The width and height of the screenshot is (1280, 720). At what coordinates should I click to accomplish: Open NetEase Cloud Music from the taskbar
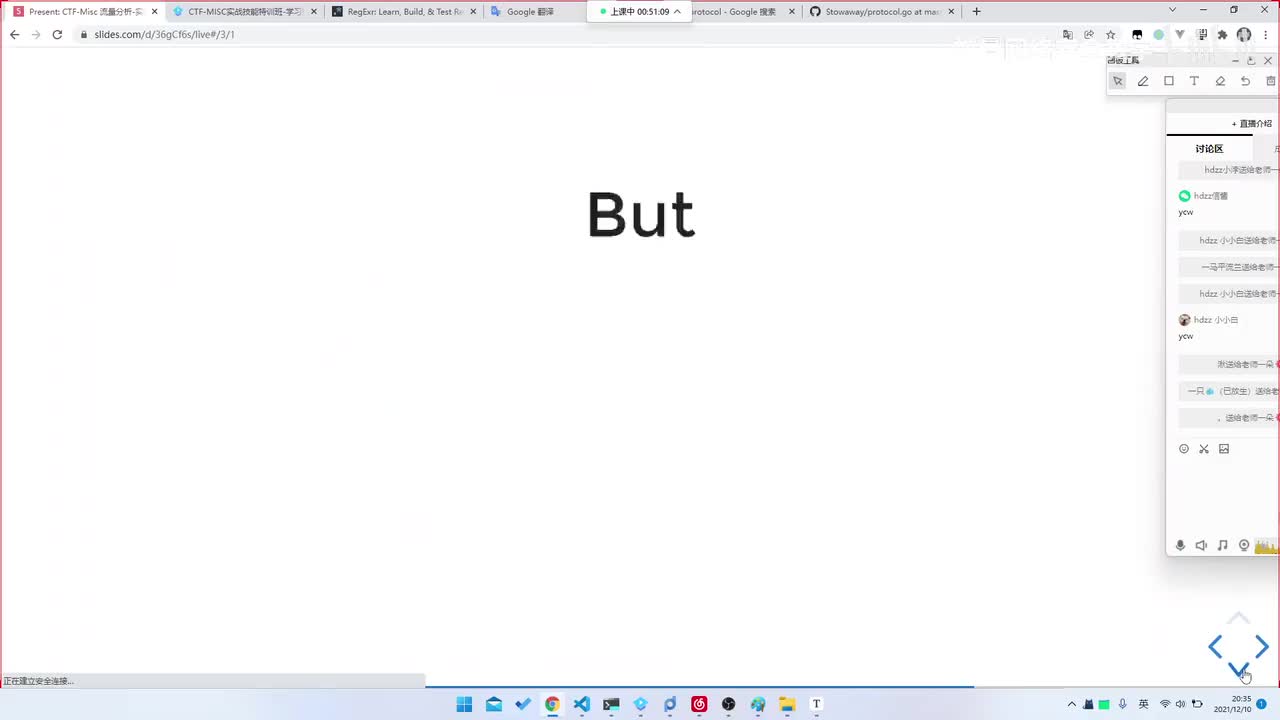[699, 704]
